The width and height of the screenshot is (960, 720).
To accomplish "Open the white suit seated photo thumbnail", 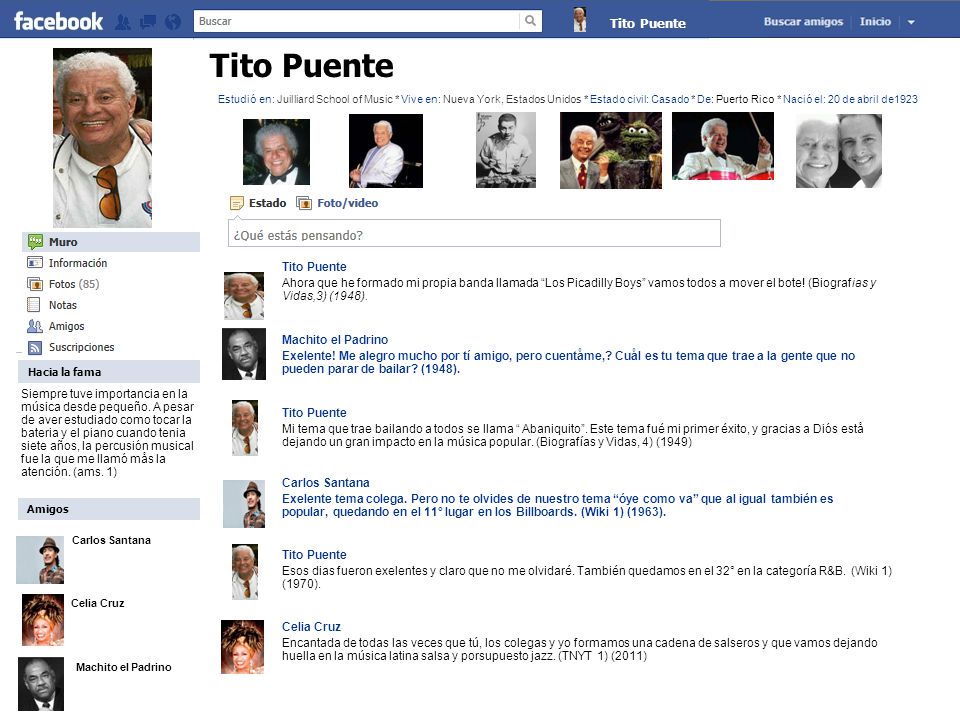I will 386,151.
